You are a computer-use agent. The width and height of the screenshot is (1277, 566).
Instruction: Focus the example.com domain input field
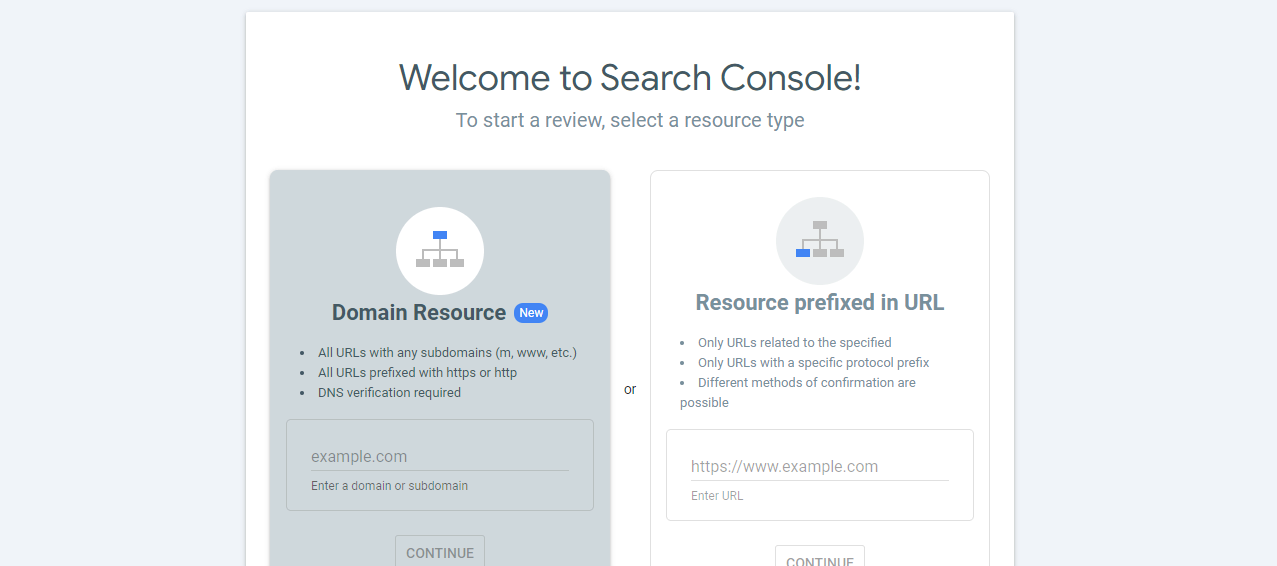440,457
